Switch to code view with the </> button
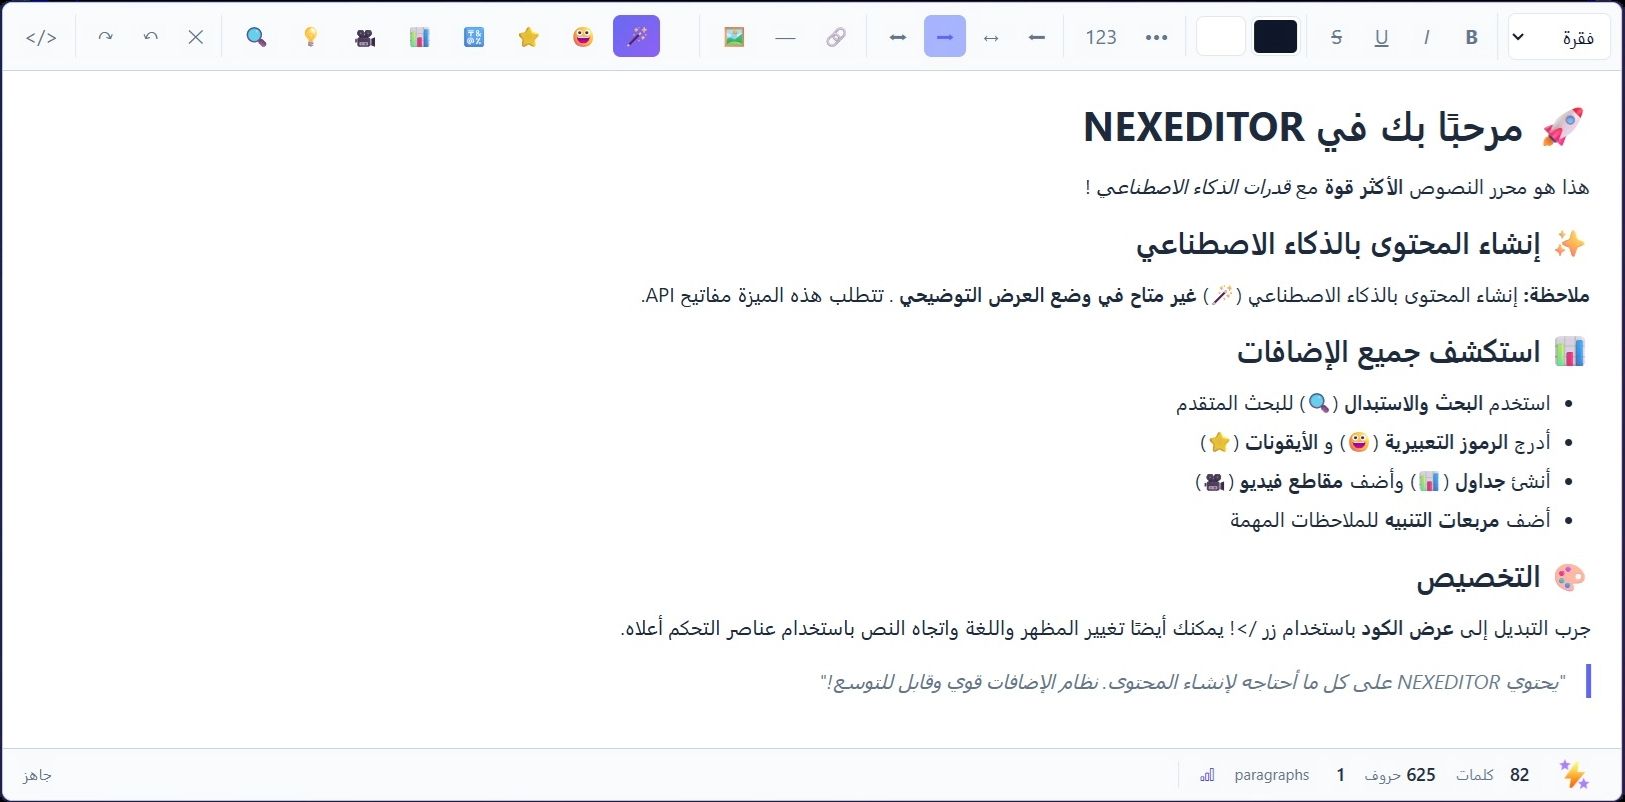The image size is (1625, 802). (x=41, y=38)
